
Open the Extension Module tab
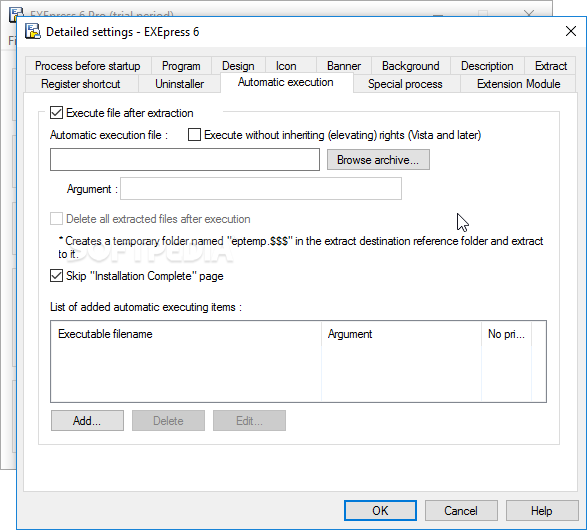click(518, 83)
